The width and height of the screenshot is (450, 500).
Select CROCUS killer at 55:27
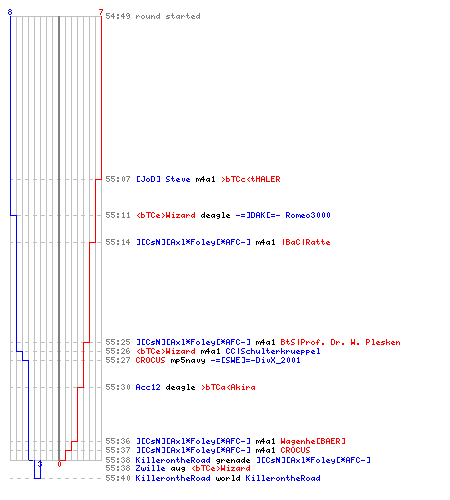click(150, 360)
